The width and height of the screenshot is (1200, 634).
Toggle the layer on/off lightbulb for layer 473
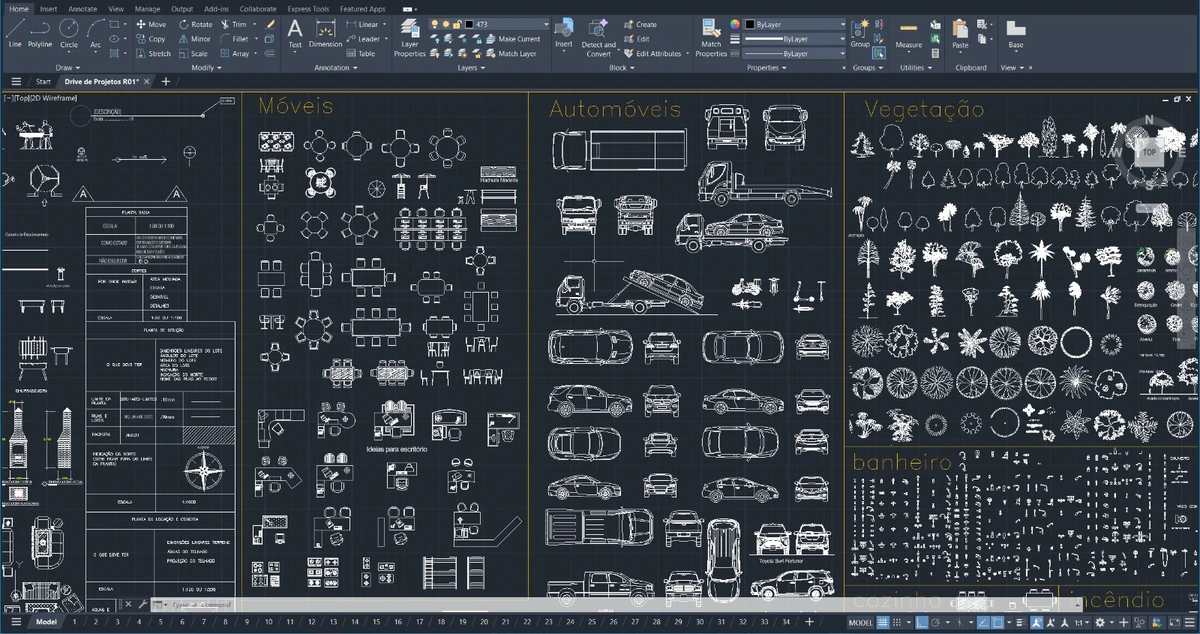coord(436,24)
